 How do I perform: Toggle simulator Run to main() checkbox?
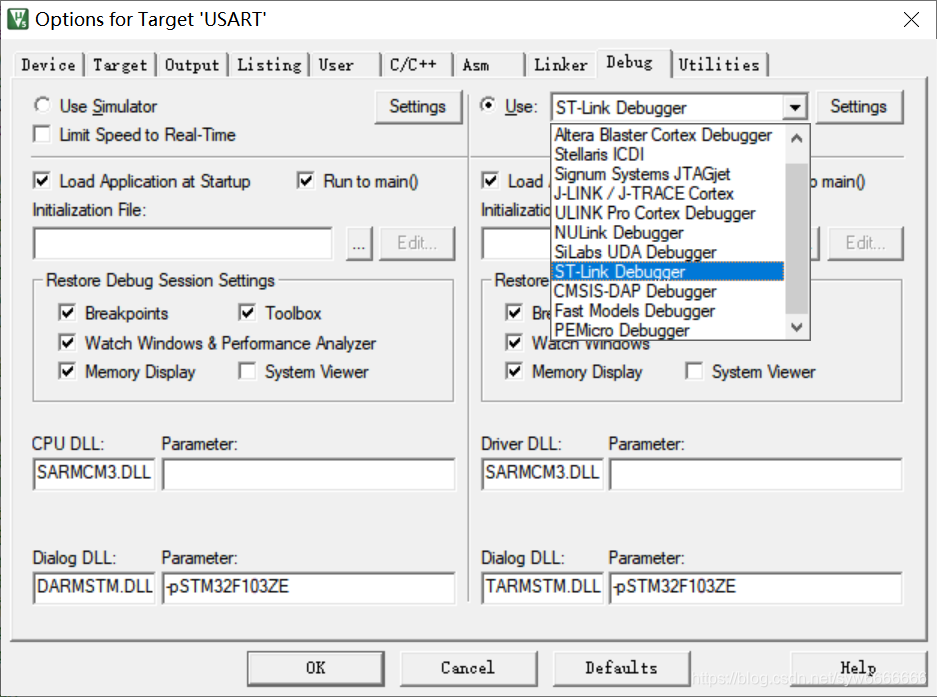(305, 181)
